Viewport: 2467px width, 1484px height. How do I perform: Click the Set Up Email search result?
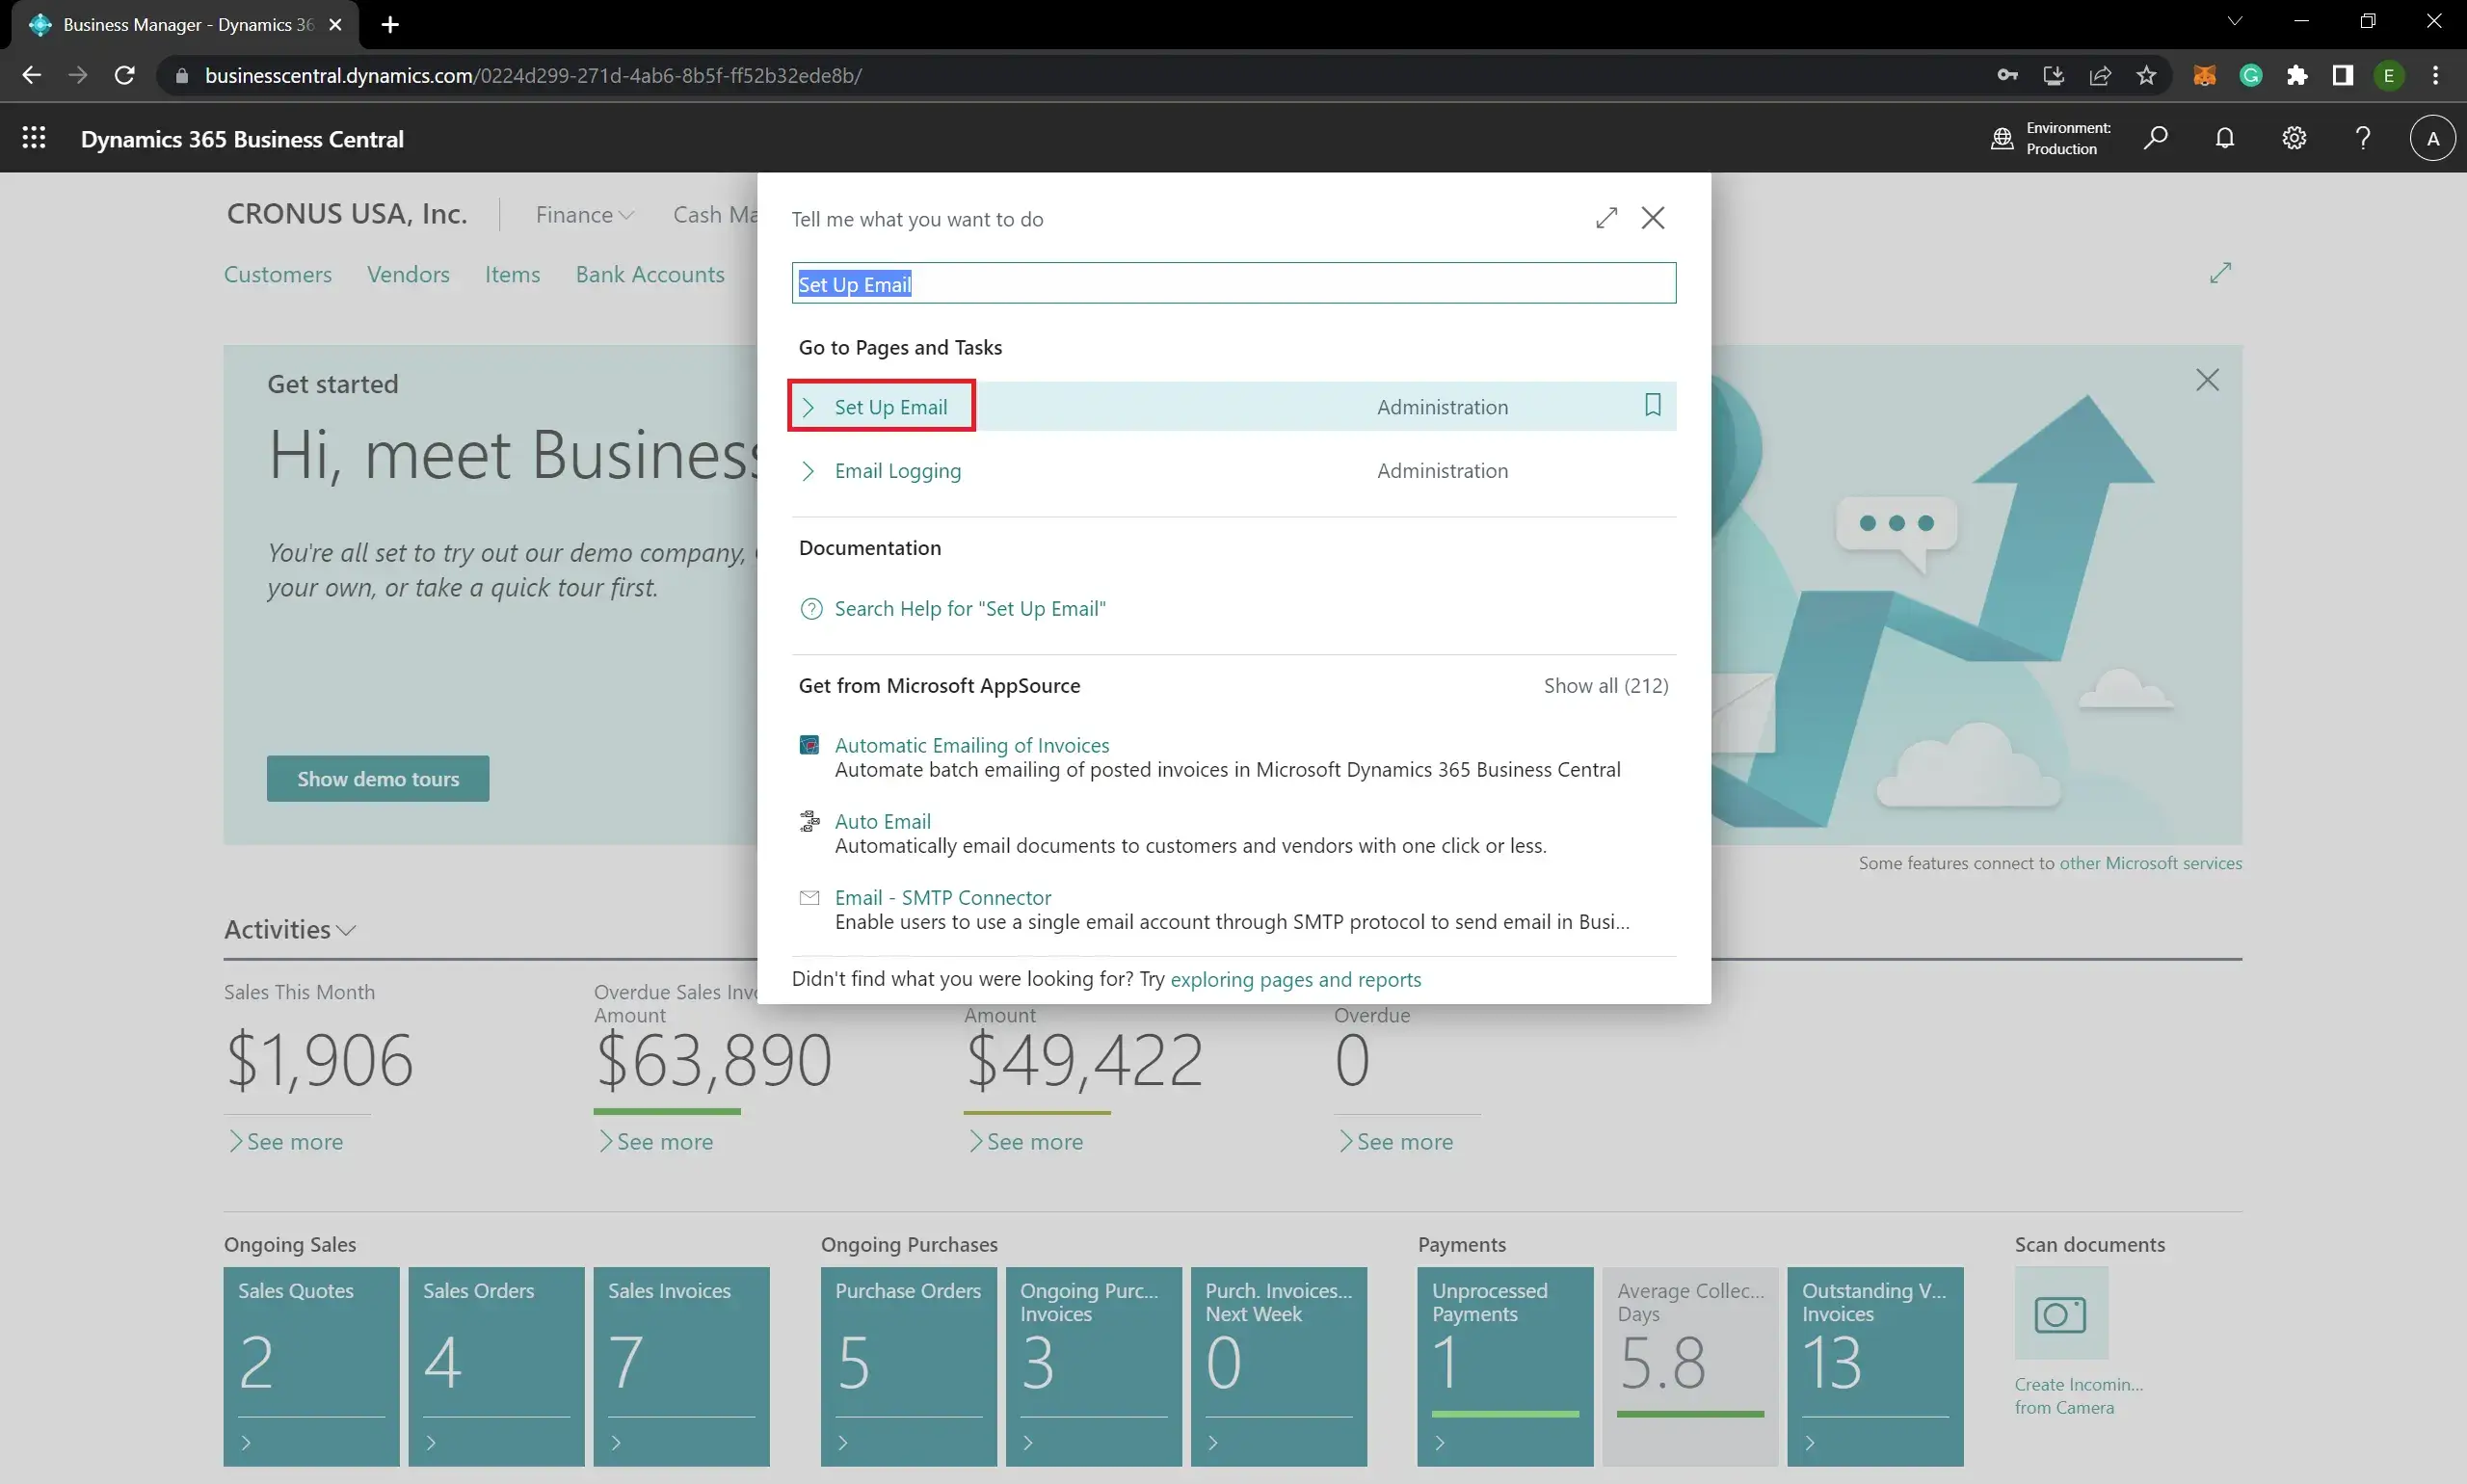[x=889, y=407]
